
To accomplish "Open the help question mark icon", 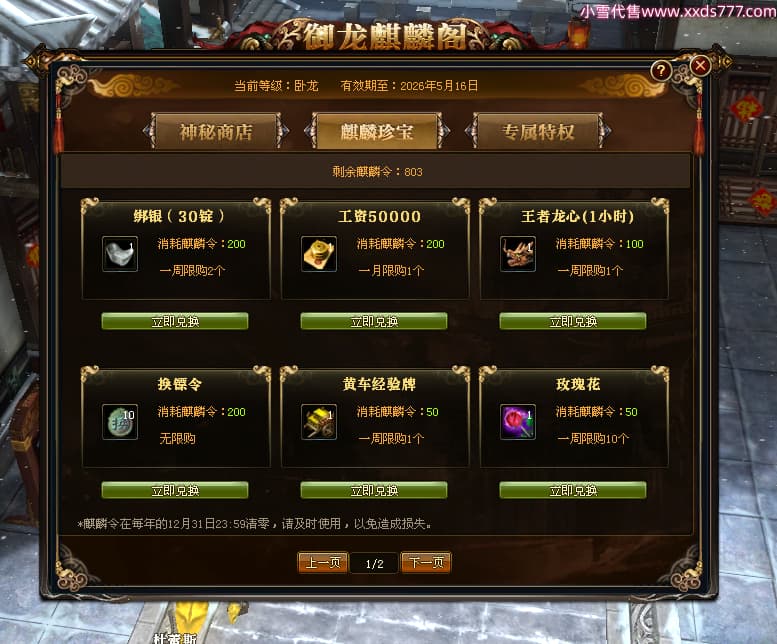I will 661,71.
